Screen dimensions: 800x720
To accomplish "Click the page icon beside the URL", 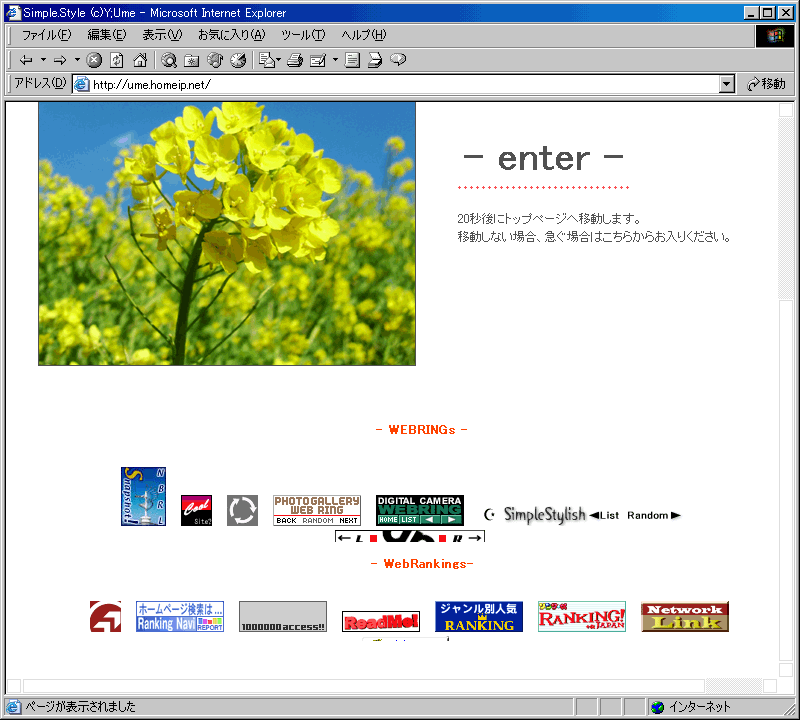I will (x=82, y=84).
